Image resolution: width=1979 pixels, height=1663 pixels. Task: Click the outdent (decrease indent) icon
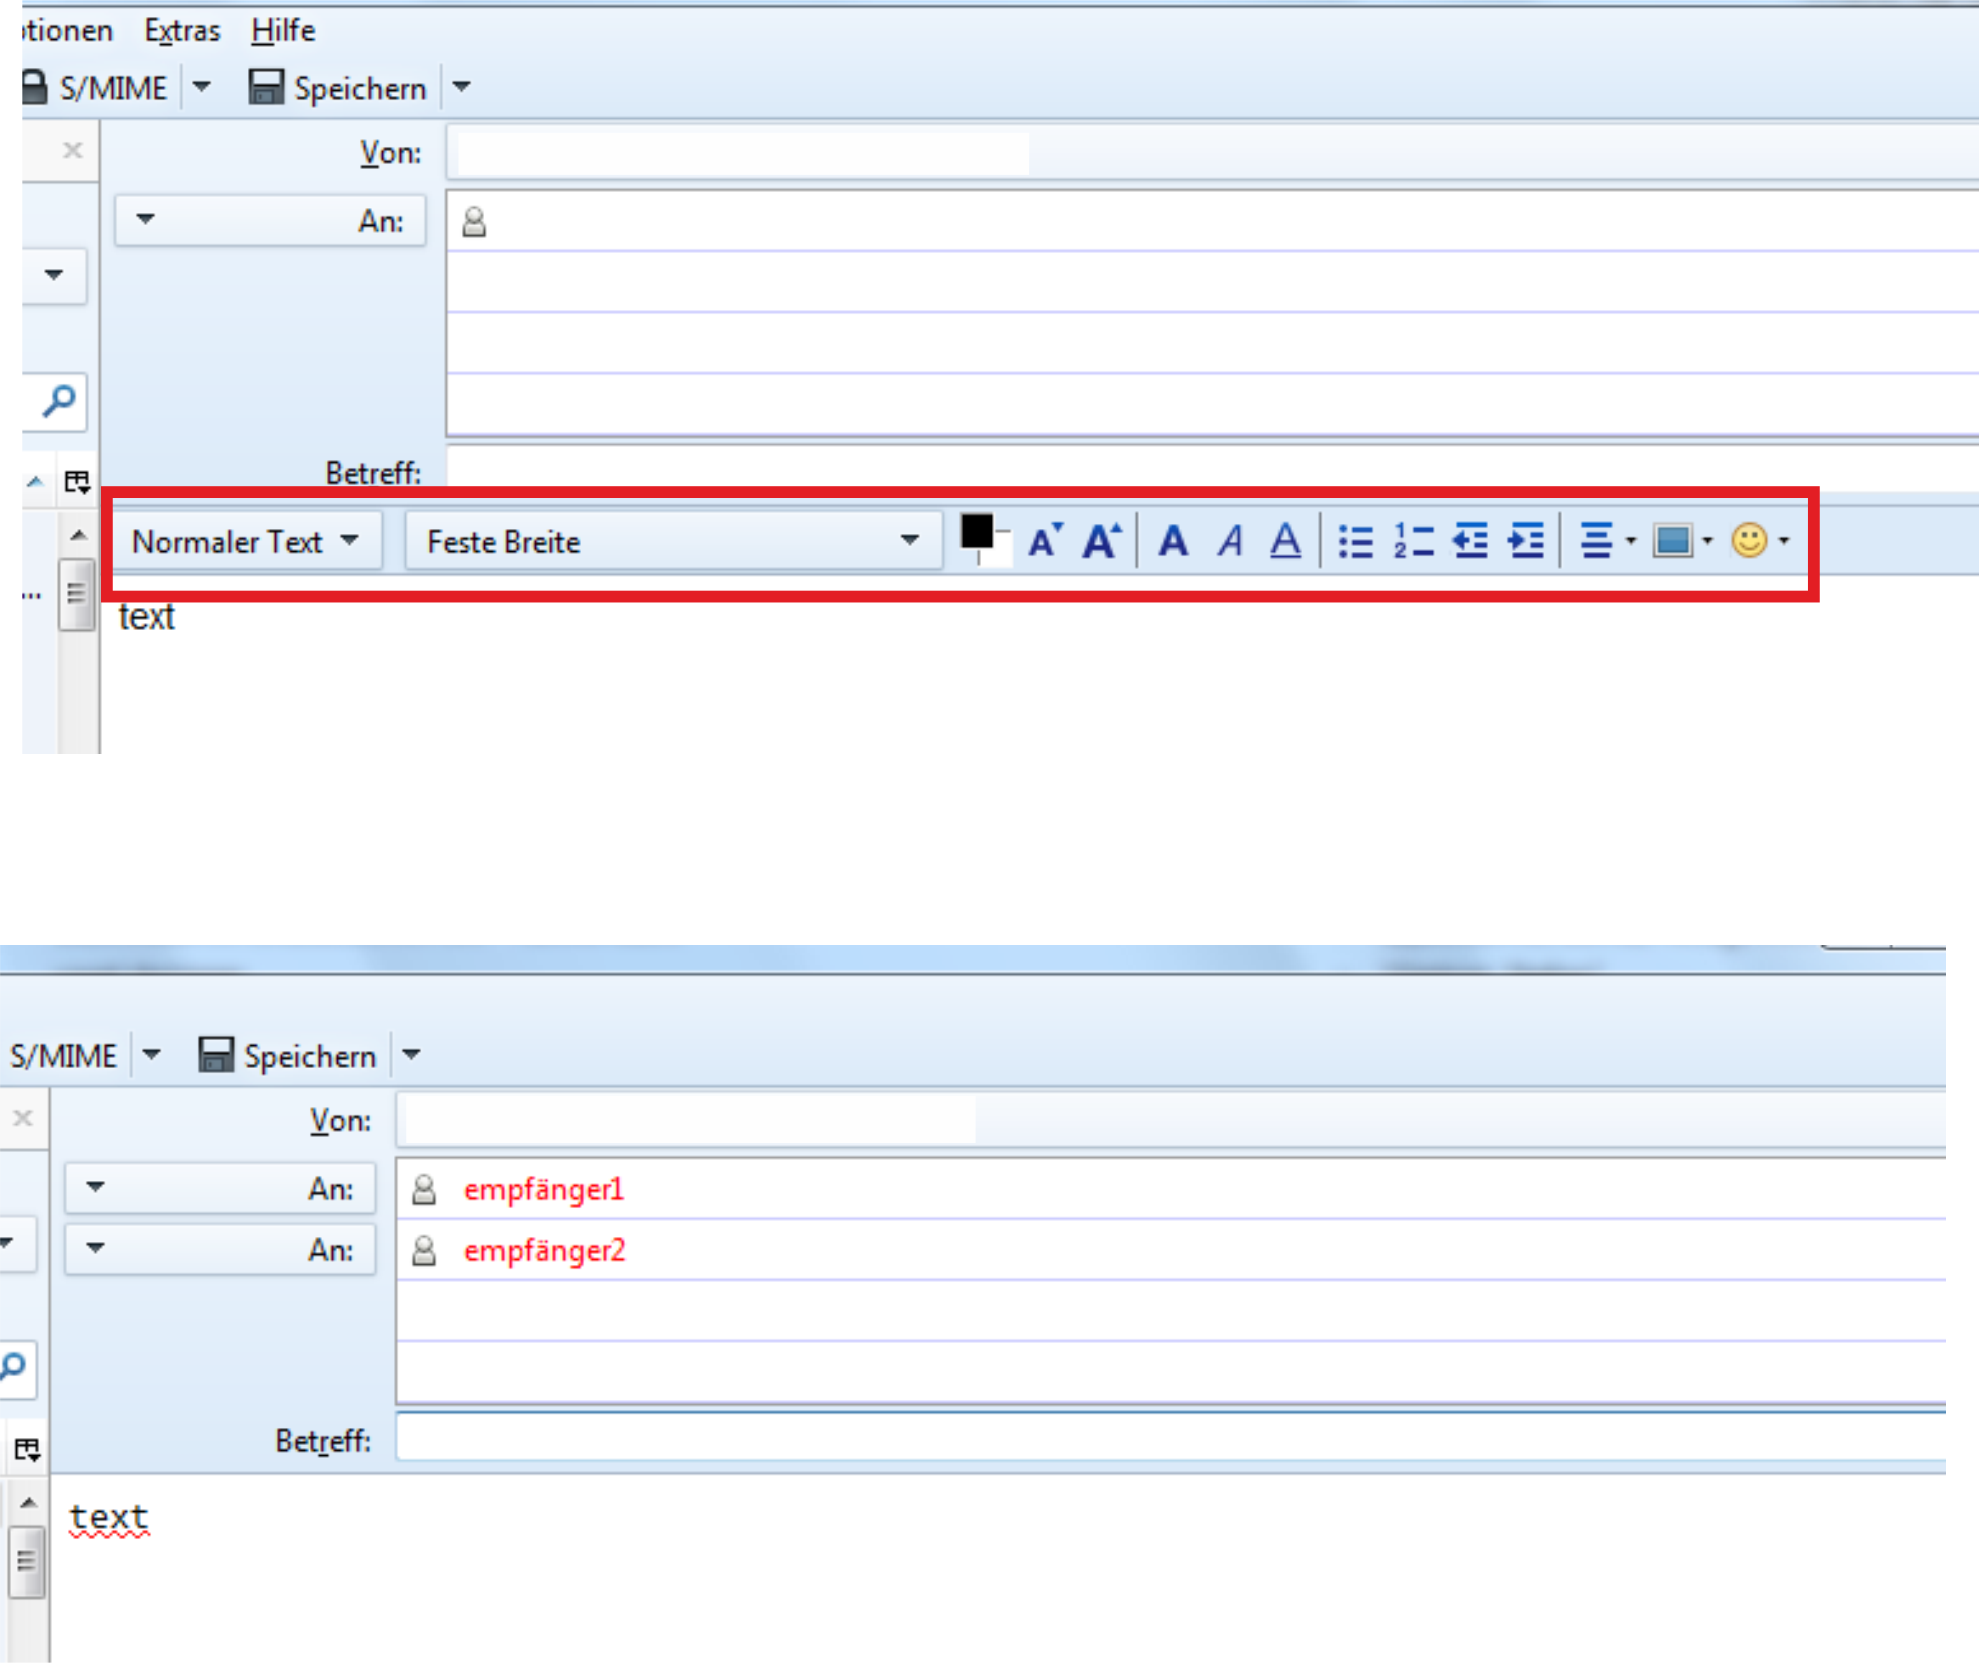click(x=1470, y=541)
